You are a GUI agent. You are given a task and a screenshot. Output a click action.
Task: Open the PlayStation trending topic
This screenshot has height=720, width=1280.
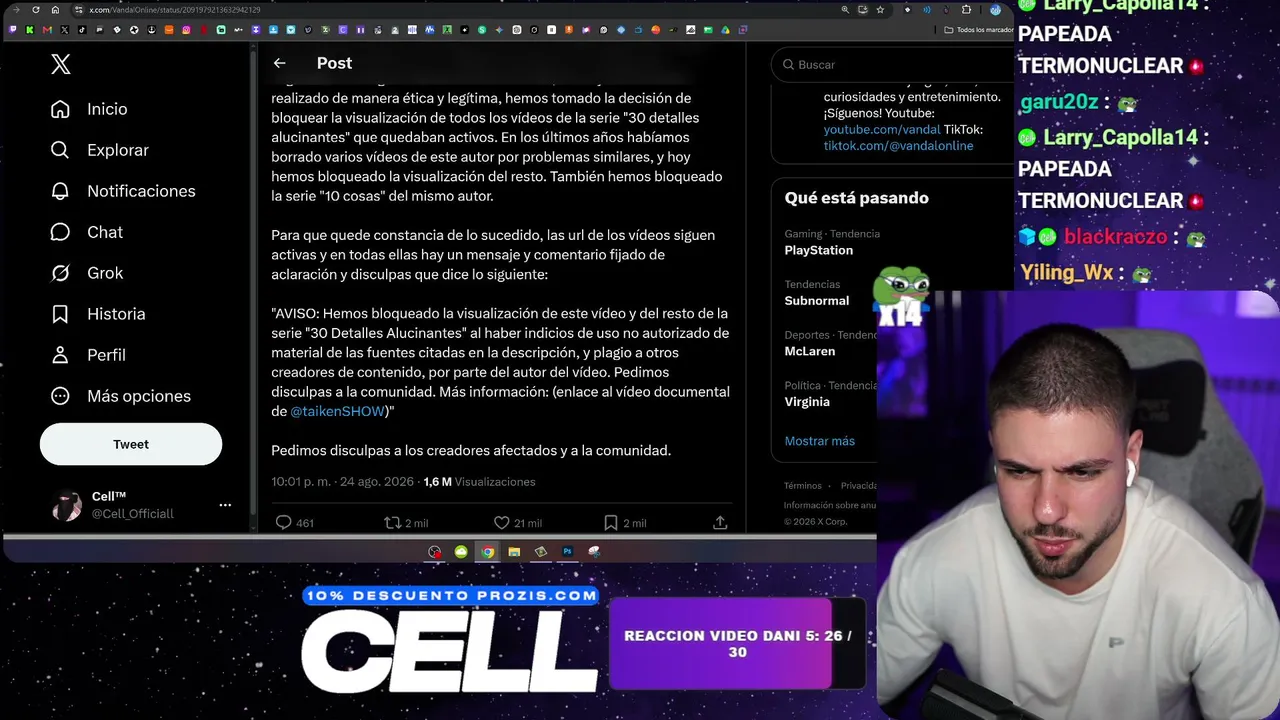[819, 250]
